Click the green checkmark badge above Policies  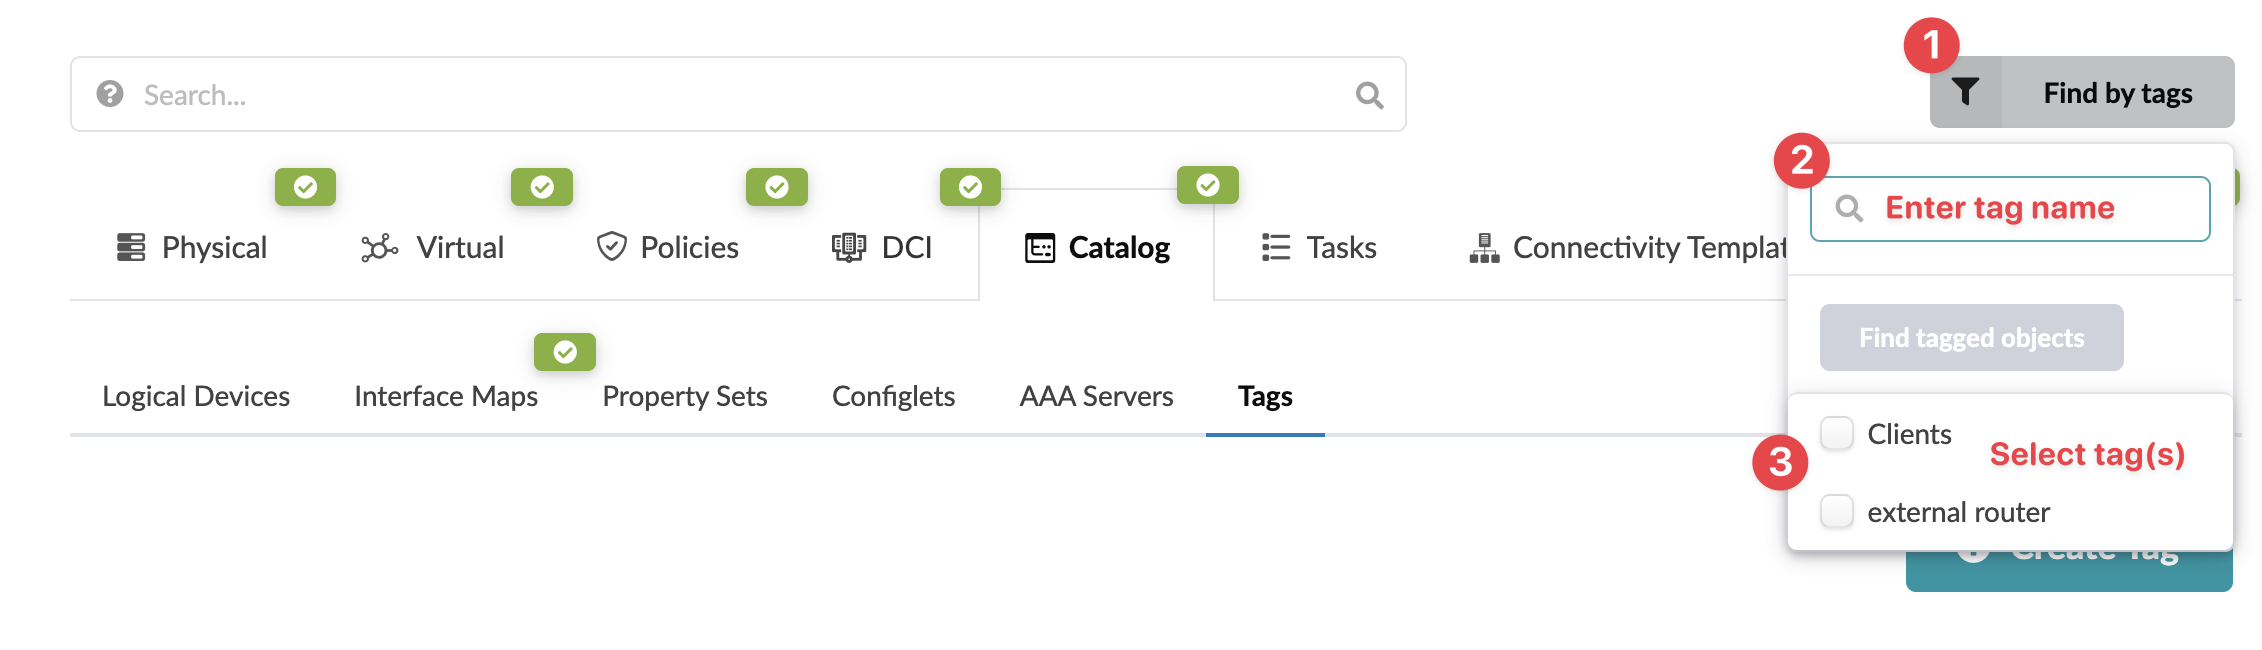[x=777, y=187]
